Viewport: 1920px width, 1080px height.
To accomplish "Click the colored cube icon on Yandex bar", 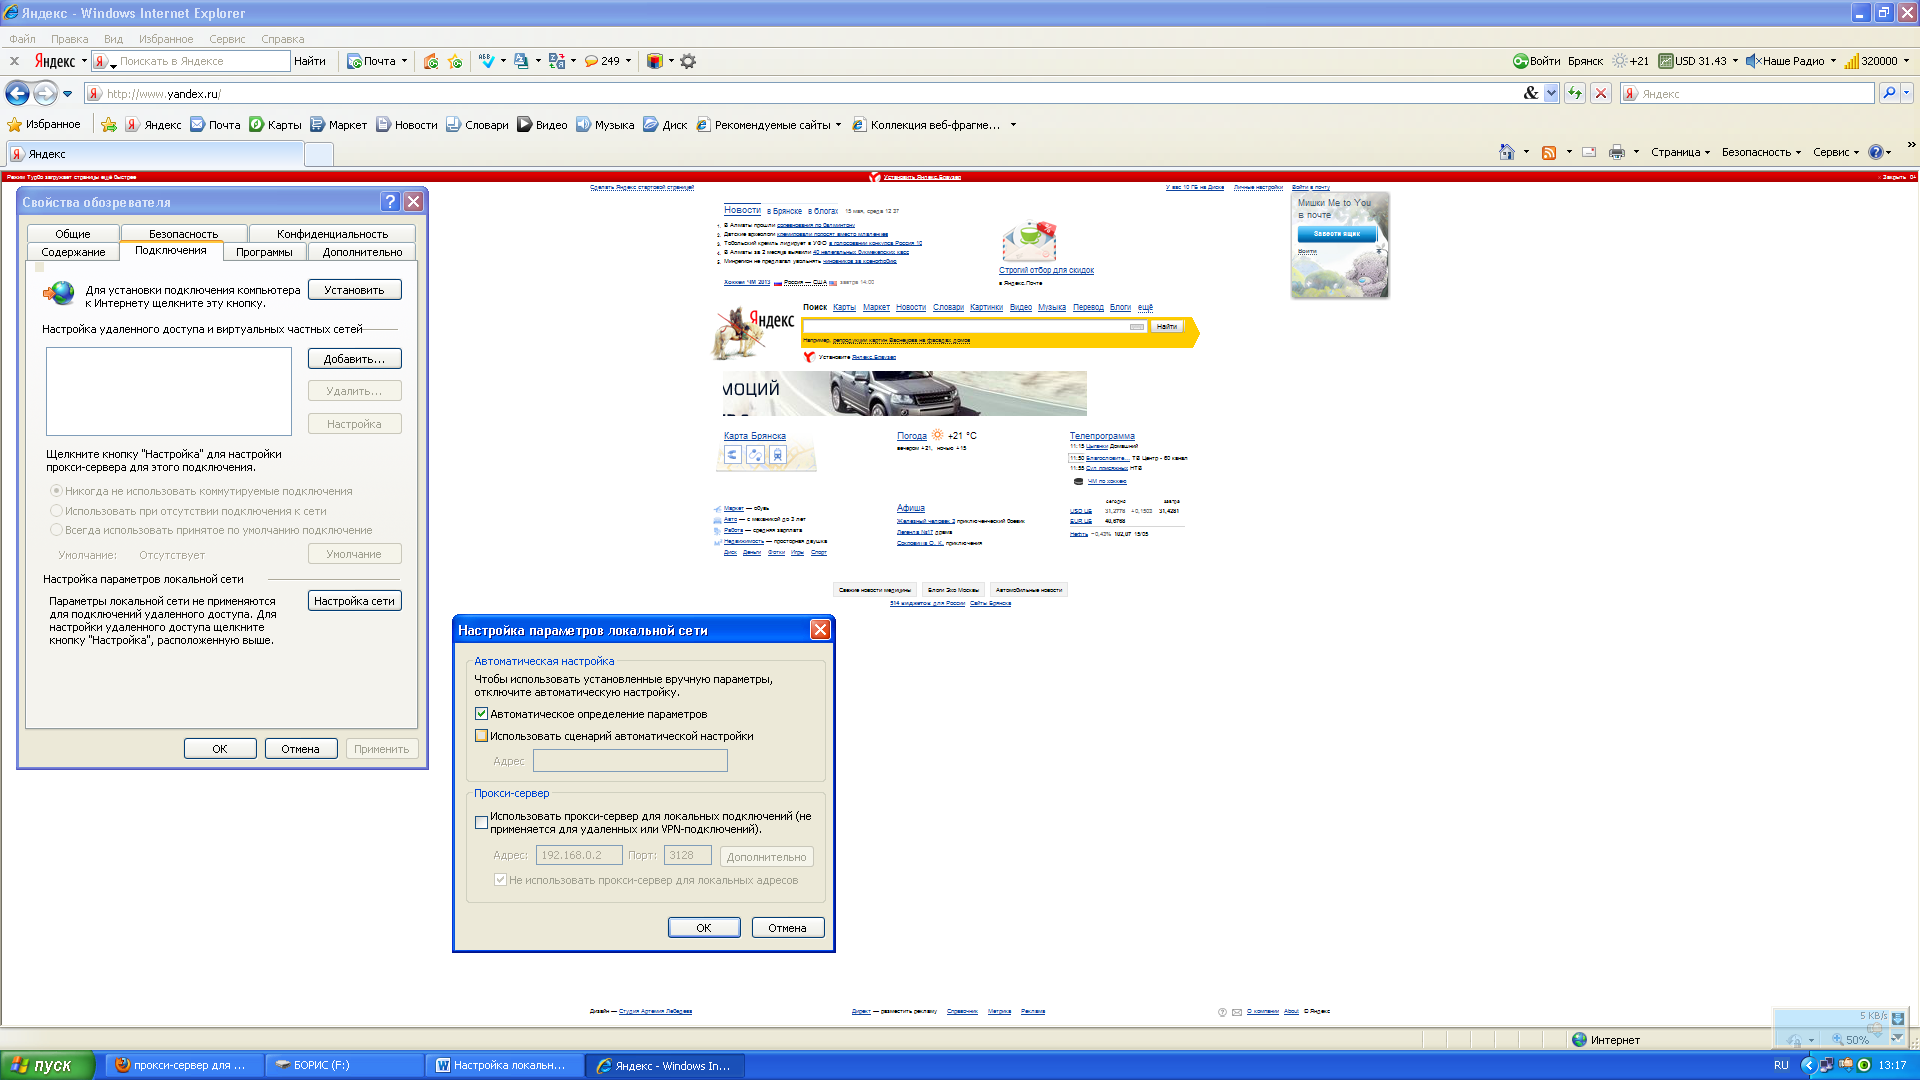I will pos(654,61).
